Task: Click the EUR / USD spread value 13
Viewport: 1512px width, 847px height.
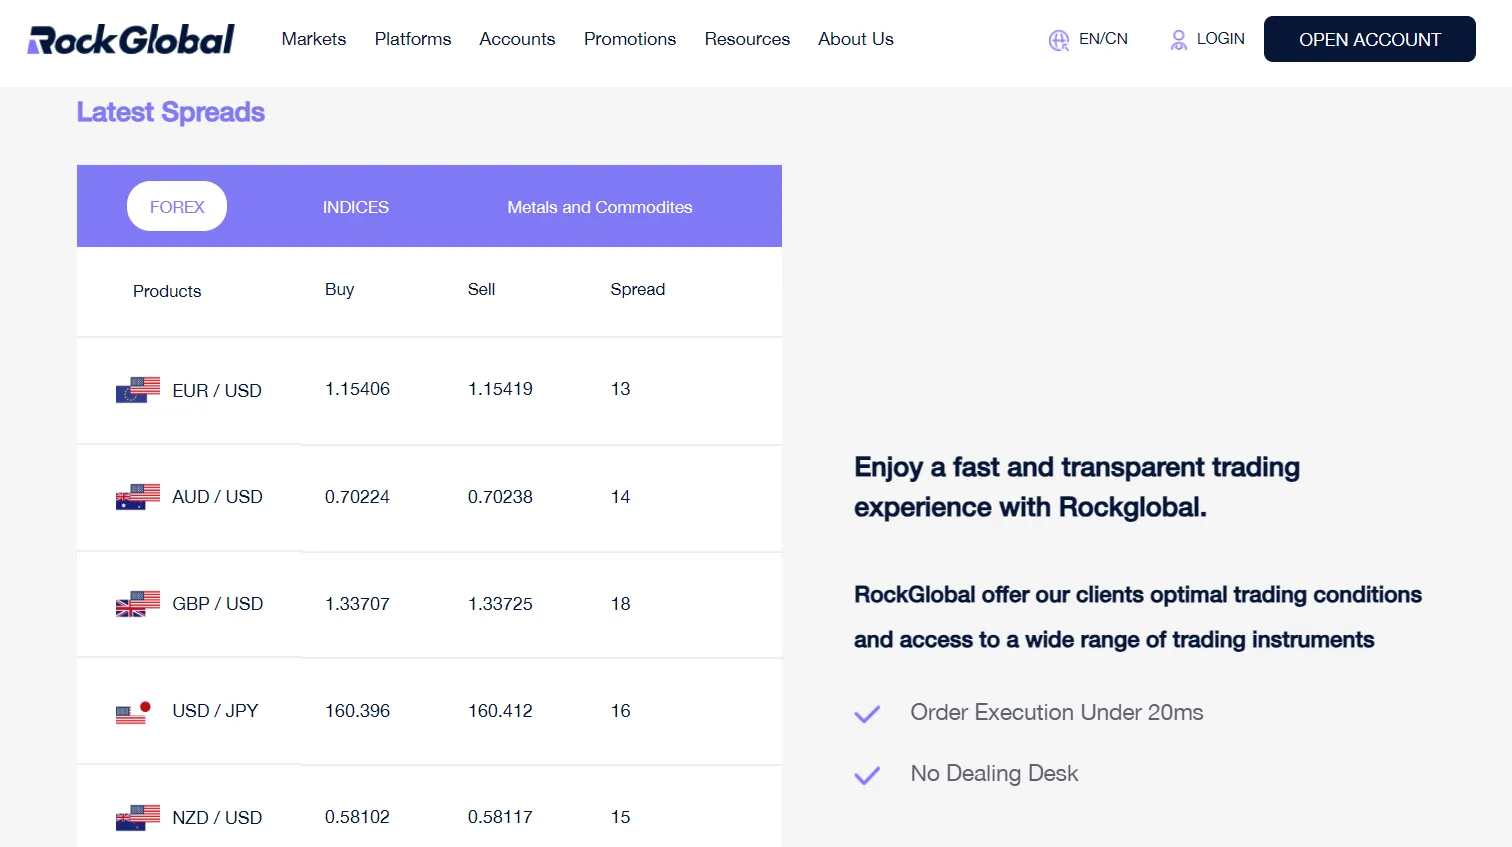Action: (621, 389)
